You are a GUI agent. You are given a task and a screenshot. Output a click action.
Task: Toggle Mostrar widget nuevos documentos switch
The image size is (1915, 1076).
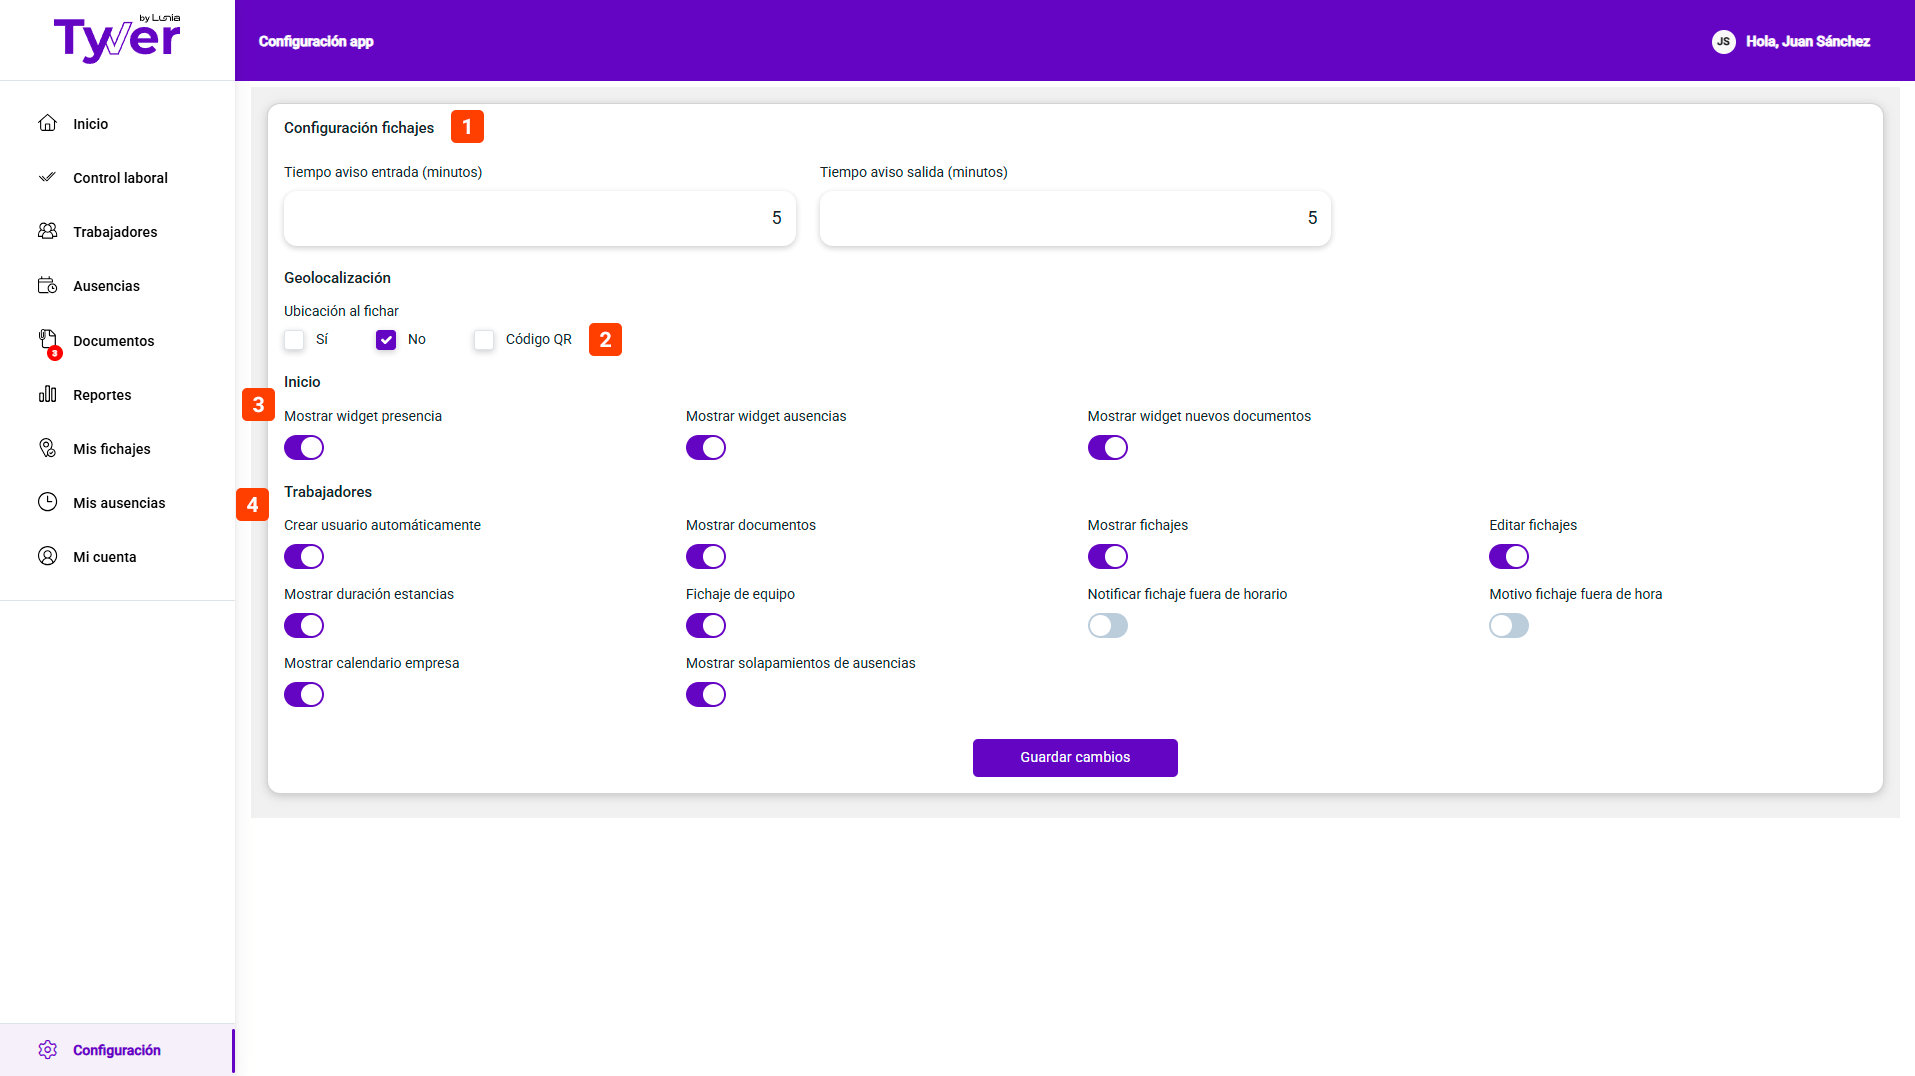[1108, 448]
